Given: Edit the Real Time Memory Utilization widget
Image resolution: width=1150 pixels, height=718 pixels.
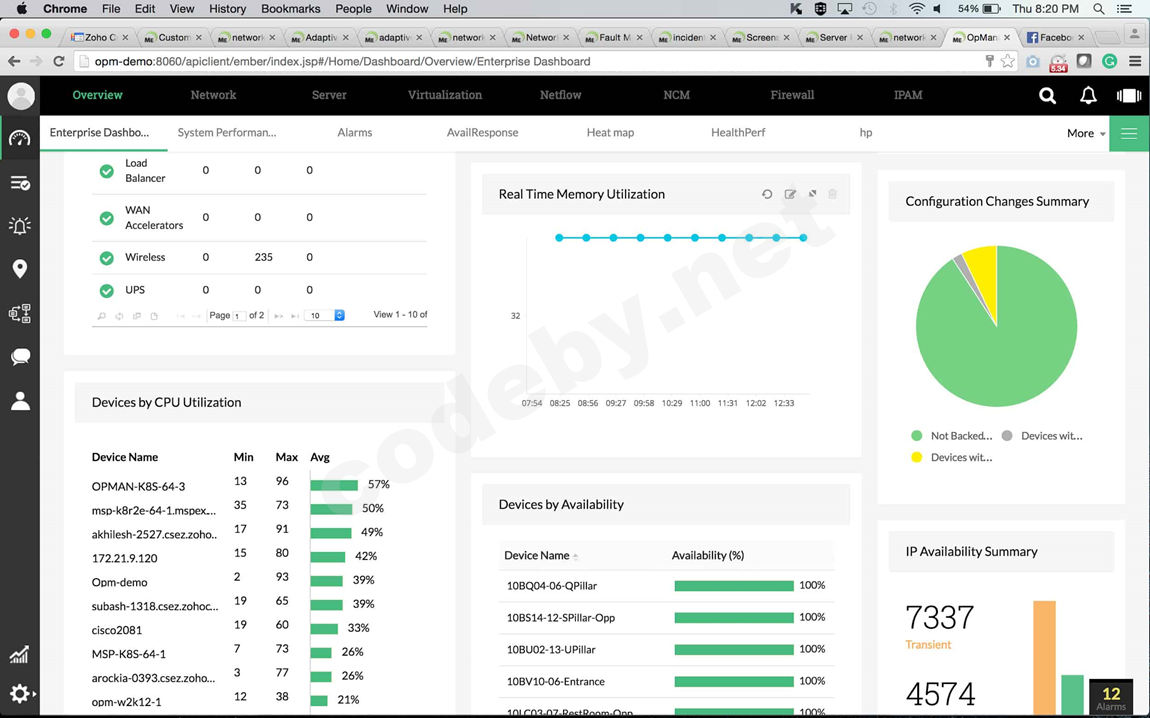Looking at the screenshot, I should (x=790, y=194).
